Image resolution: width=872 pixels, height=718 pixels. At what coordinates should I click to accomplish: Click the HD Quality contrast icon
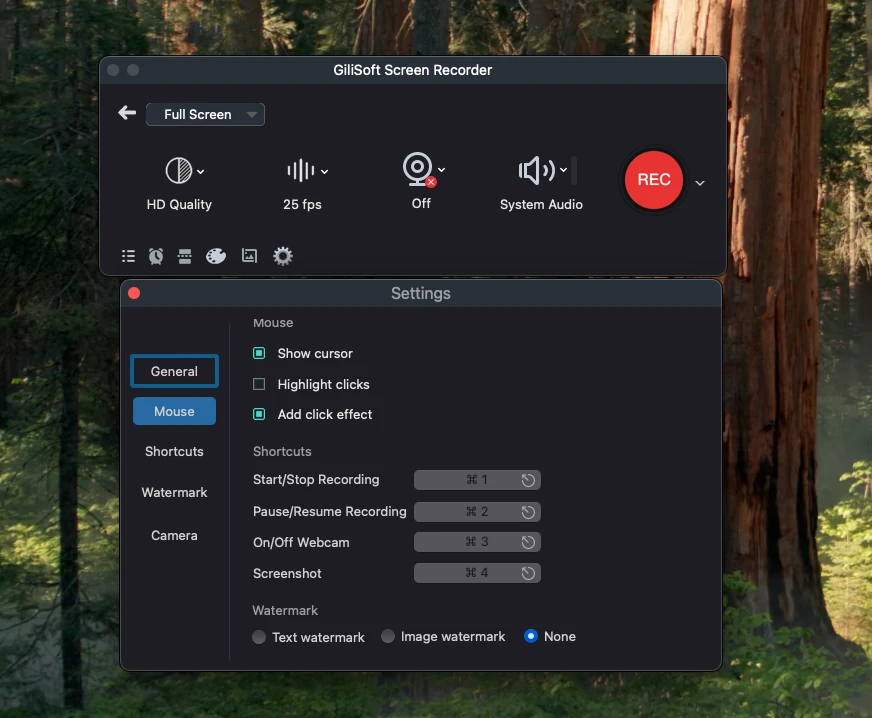(179, 170)
